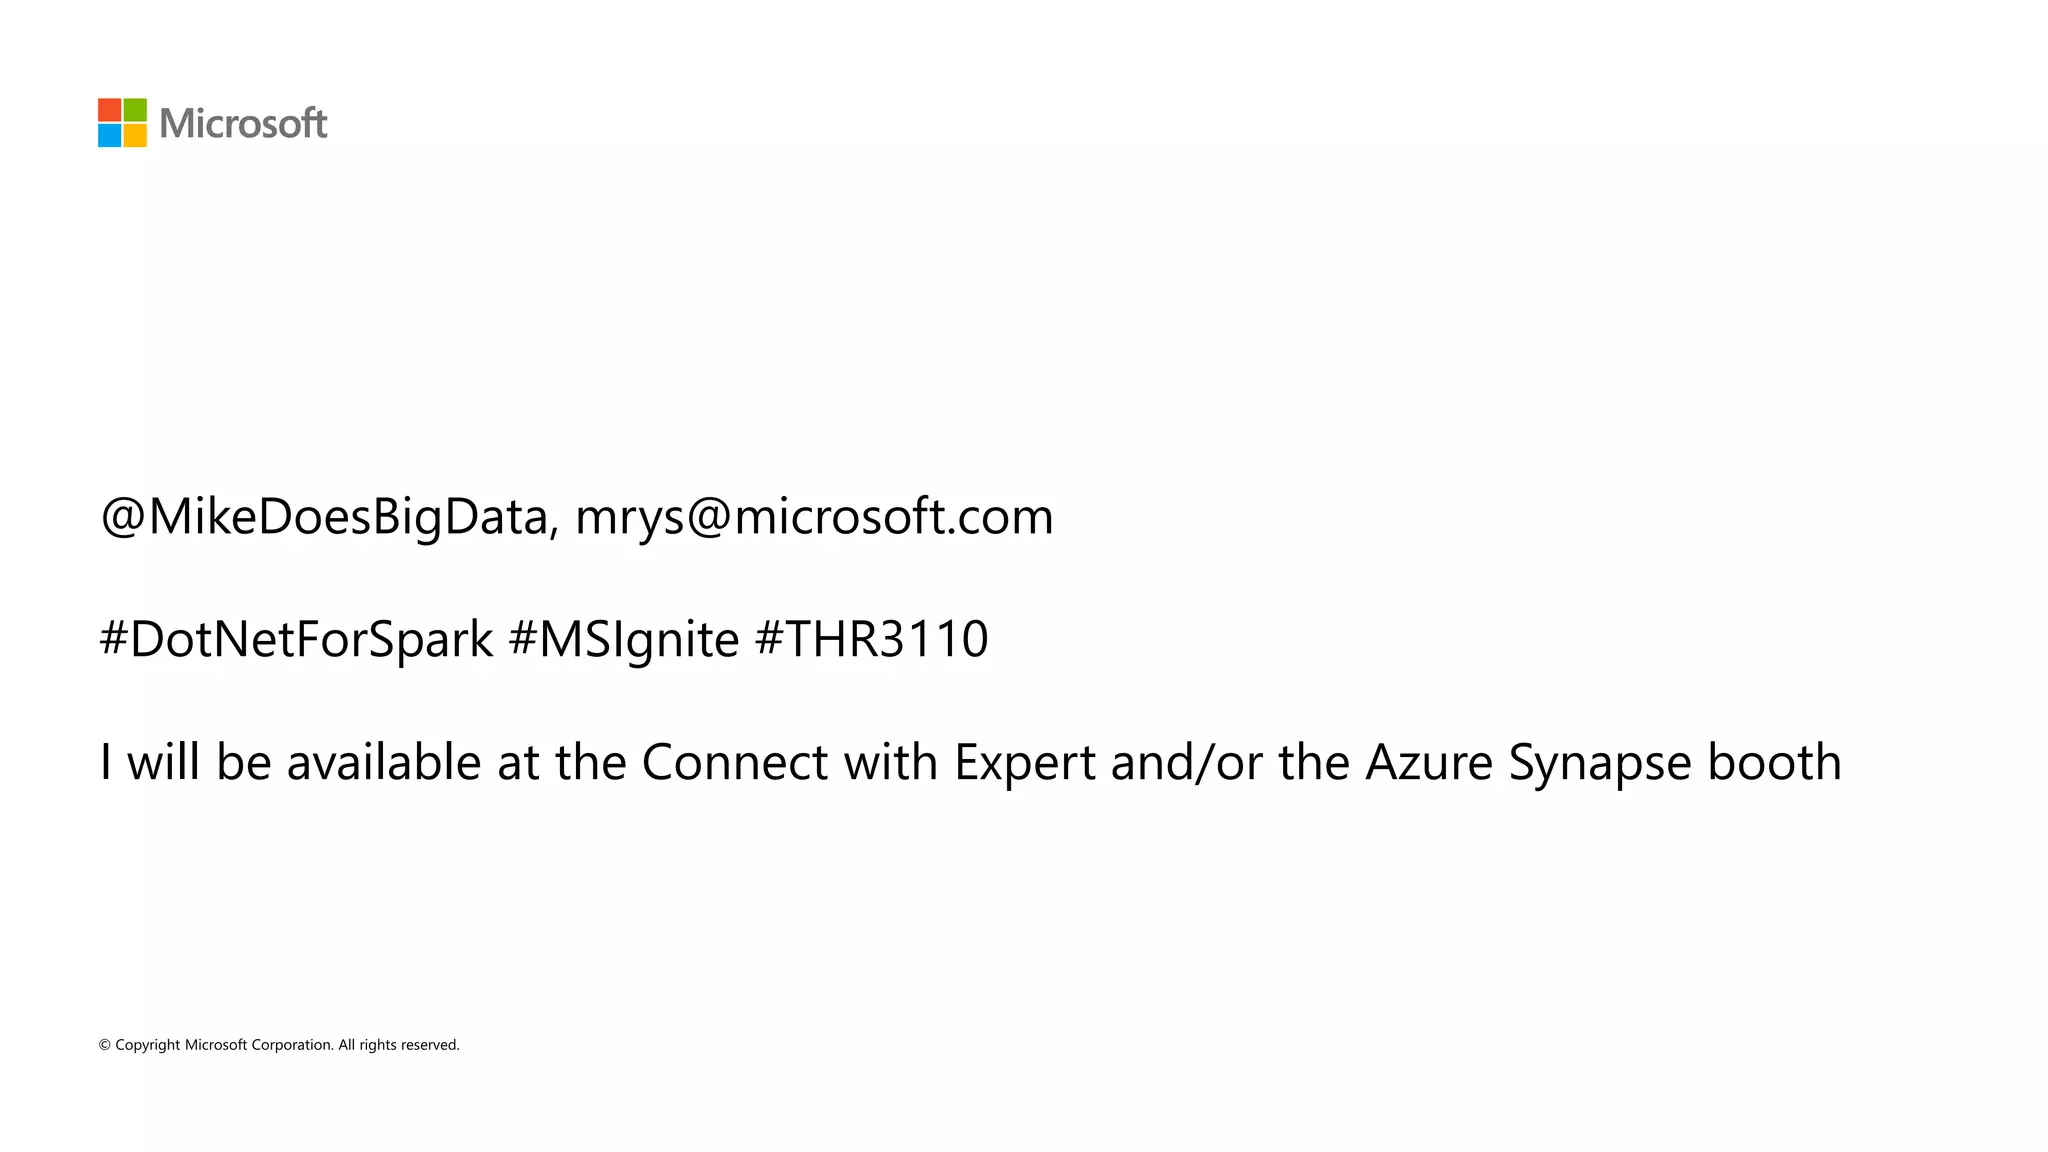Open the #MSIgnite hashtag
2048x1152 pixels.
[x=624, y=640]
